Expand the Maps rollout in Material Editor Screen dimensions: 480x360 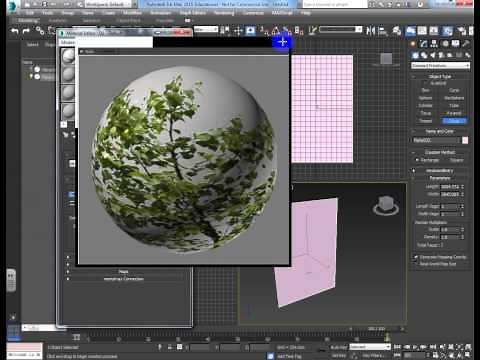(x=124, y=272)
